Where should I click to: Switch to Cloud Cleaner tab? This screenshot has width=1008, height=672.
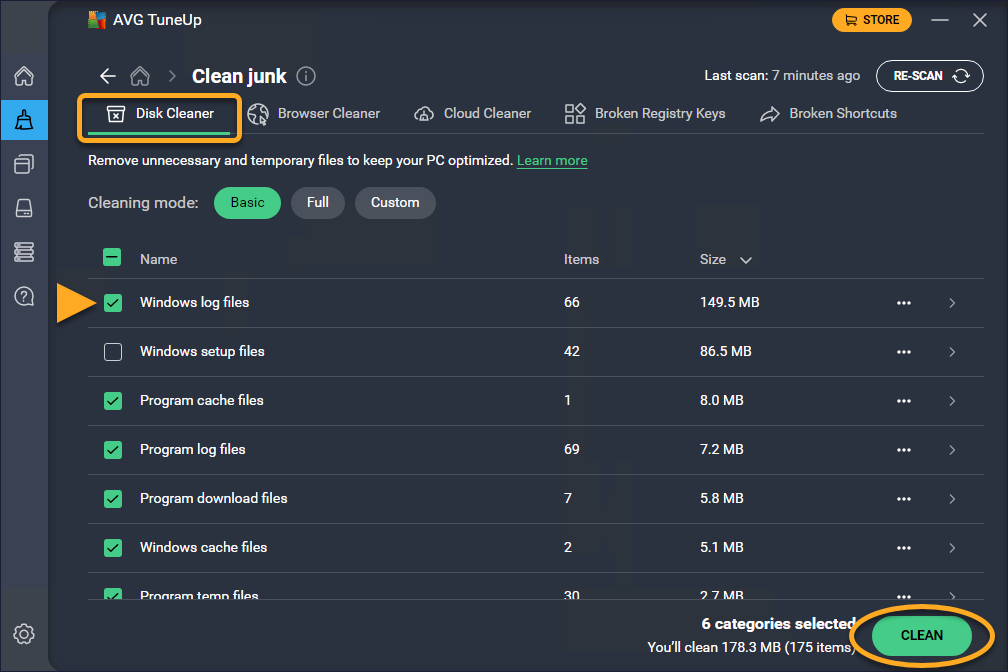pos(472,114)
